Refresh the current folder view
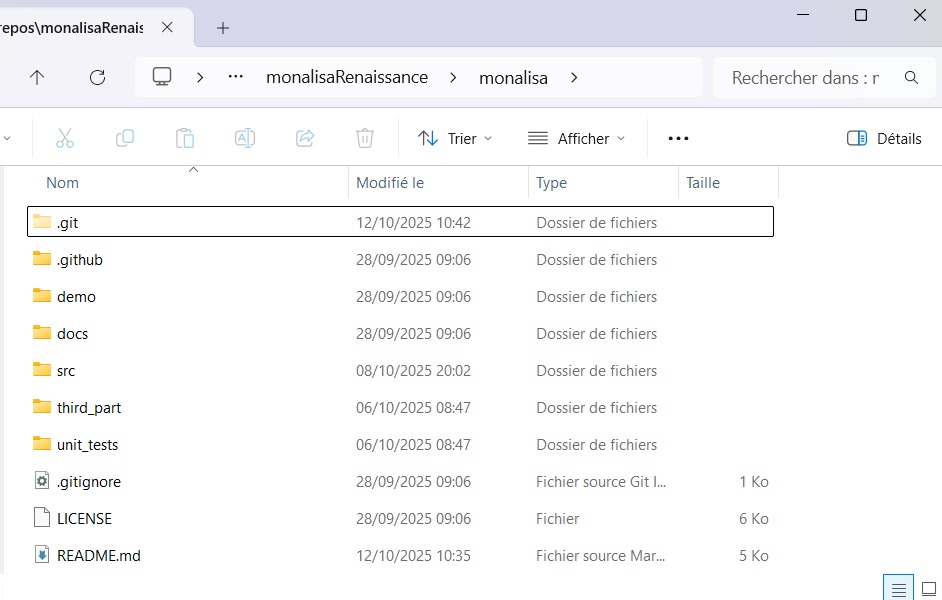The height and width of the screenshot is (600, 942). click(x=97, y=77)
